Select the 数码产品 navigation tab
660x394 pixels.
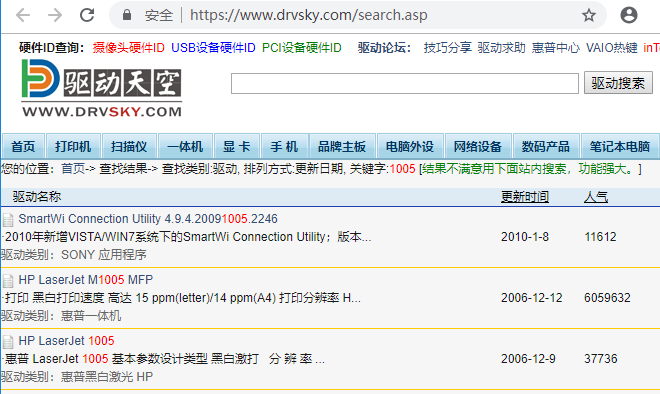(546, 146)
